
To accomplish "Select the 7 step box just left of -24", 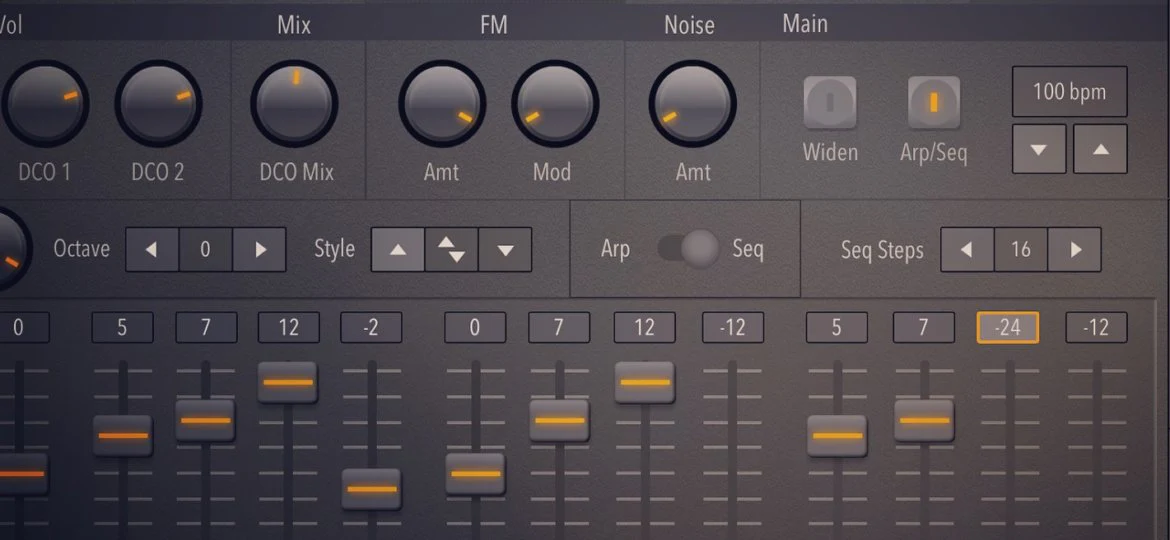I will pyautogui.click(x=924, y=327).
